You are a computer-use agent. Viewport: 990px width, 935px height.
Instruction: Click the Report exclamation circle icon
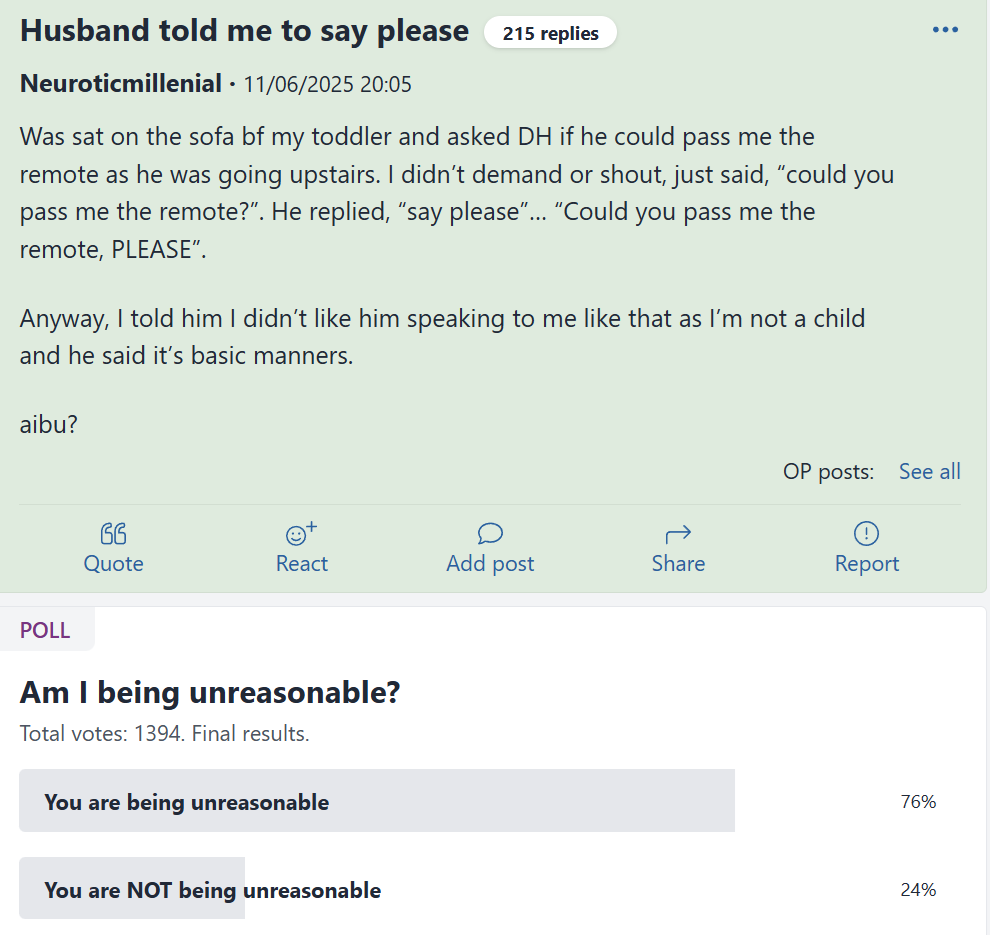[866, 533]
